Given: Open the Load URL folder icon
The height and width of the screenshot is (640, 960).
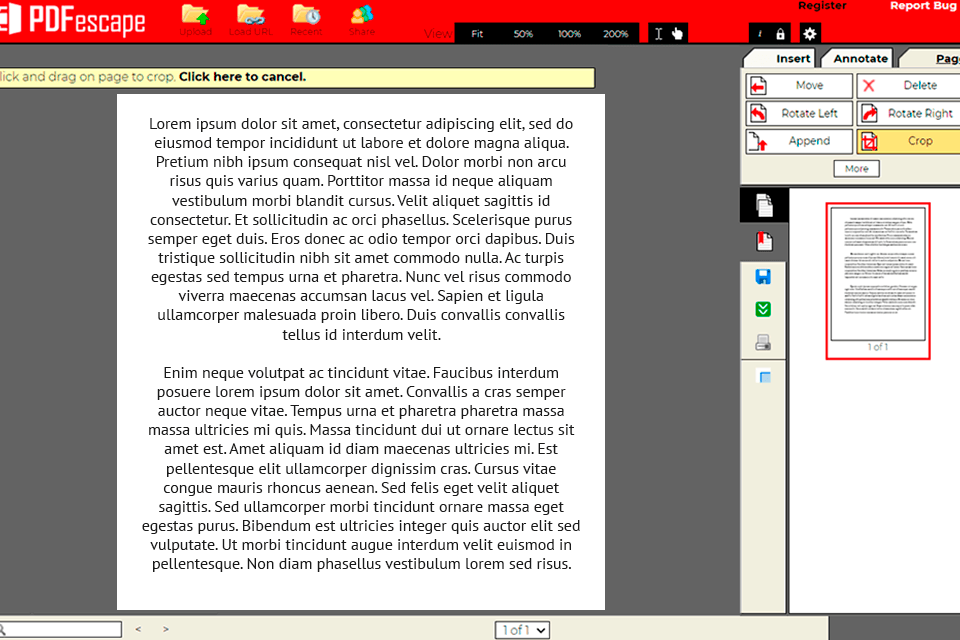Looking at the screenshot, I should 250,17.
